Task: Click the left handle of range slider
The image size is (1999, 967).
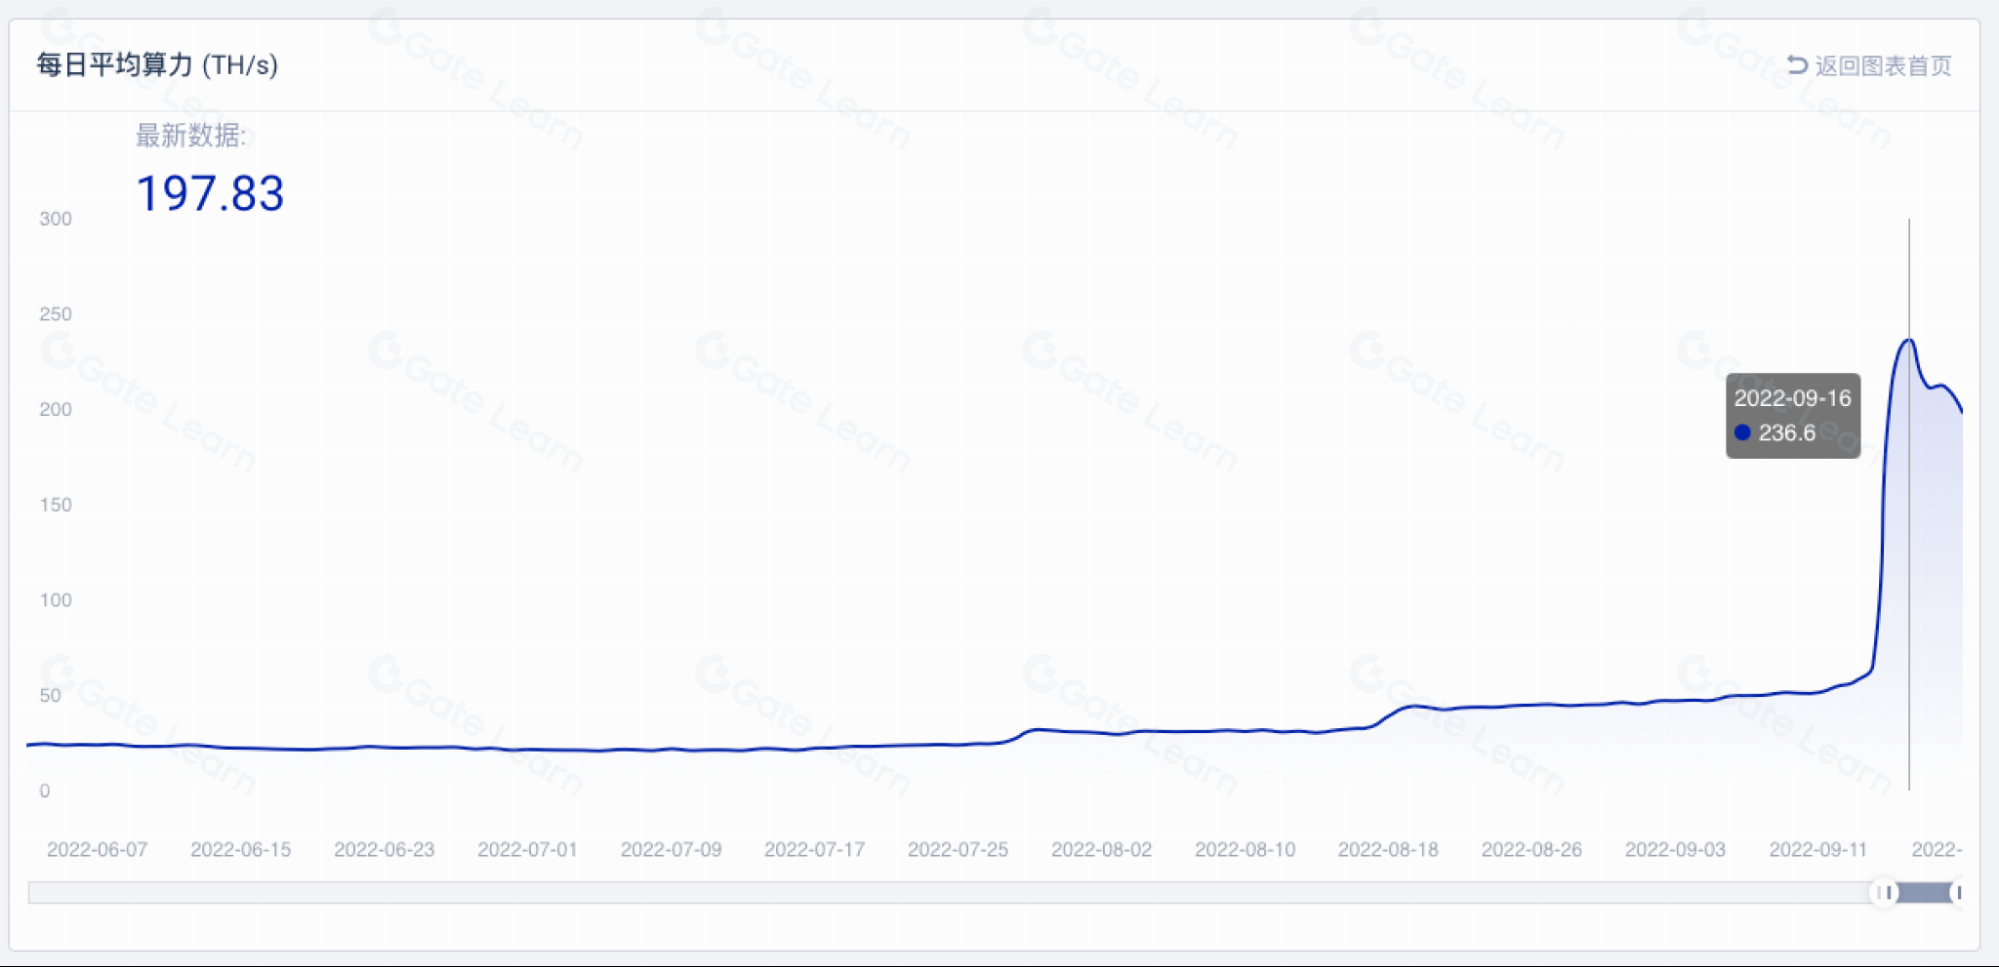Action: pos(1885,892)
